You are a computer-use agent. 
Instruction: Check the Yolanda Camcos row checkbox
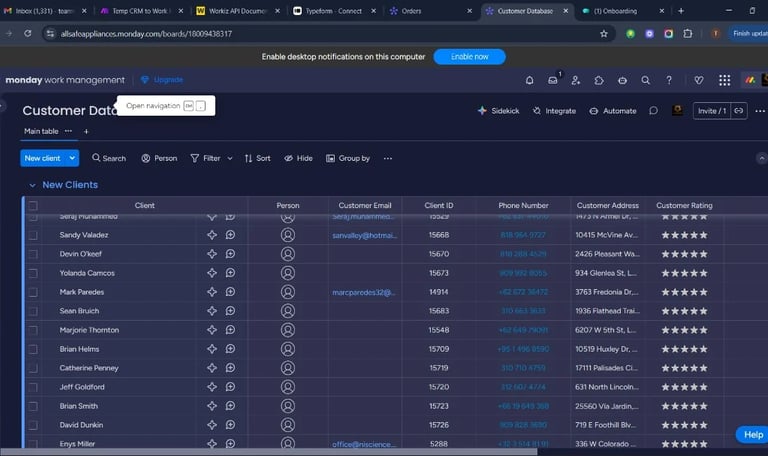pos(33,273)
